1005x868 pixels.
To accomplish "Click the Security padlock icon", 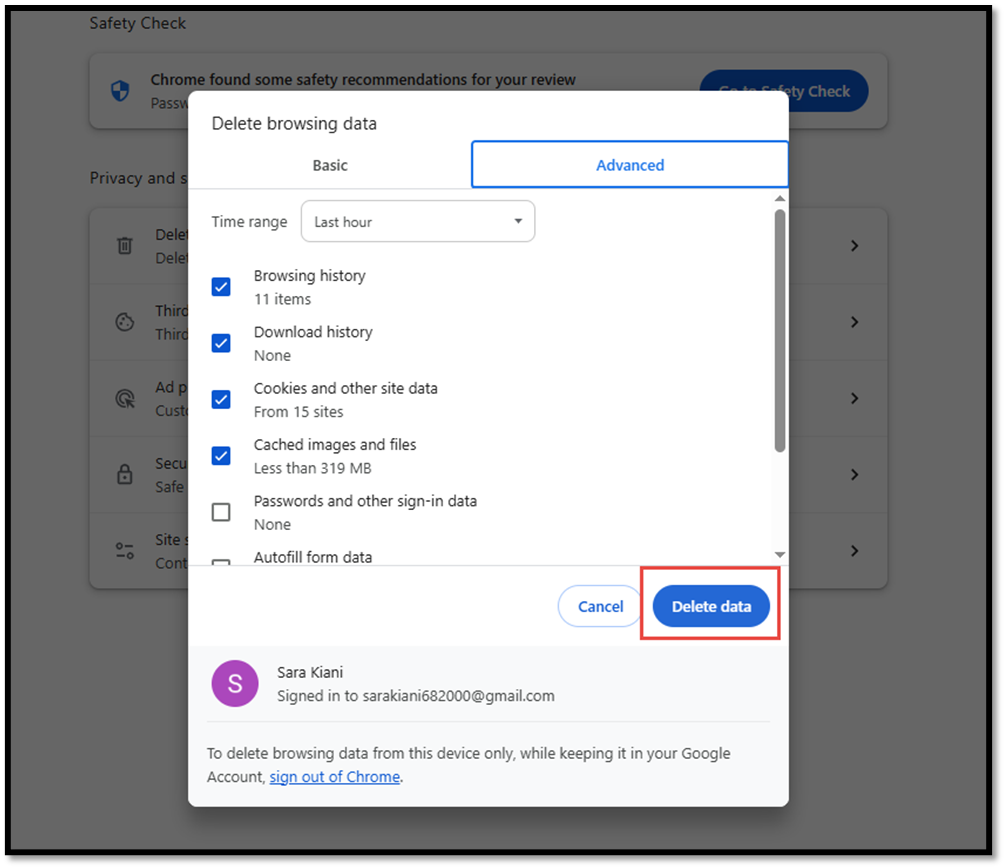I will [x=125, y=474].
